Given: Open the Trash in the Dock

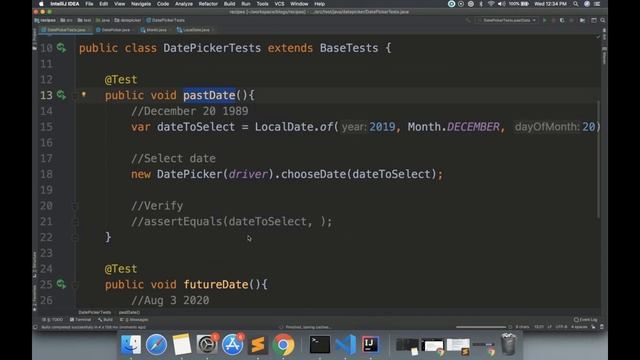Looking at the screenshot, I should pyautogui.click(x=509, y=344).
